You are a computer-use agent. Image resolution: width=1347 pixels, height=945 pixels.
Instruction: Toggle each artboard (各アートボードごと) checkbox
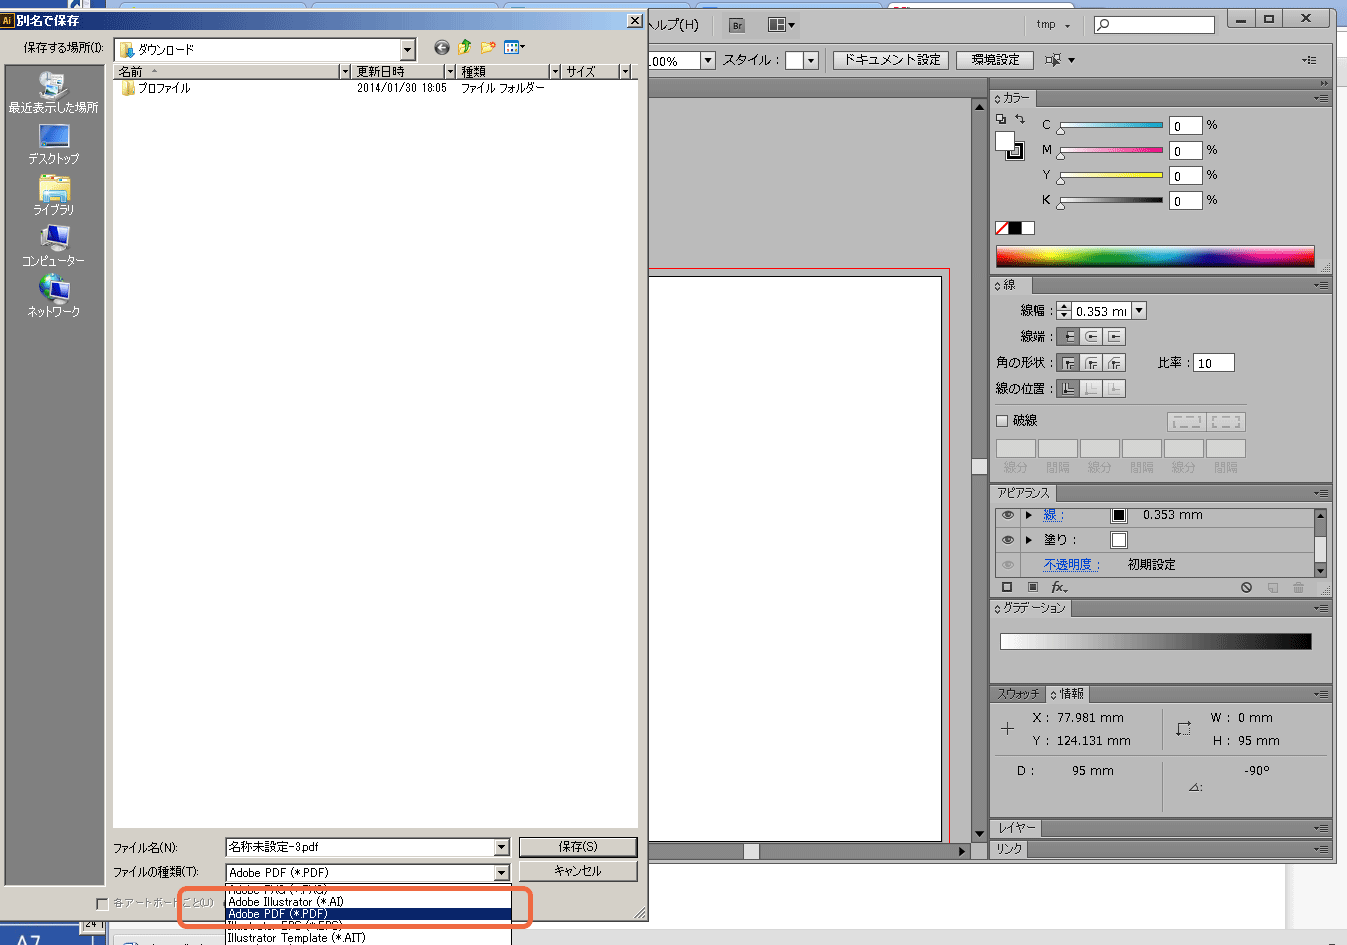click(x=102, y=904)
